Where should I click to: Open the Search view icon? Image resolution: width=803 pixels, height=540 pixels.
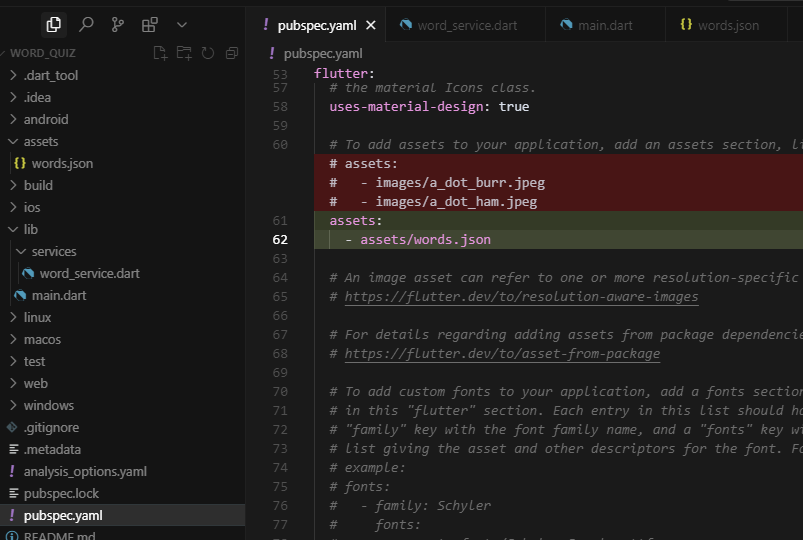[86, 25]
